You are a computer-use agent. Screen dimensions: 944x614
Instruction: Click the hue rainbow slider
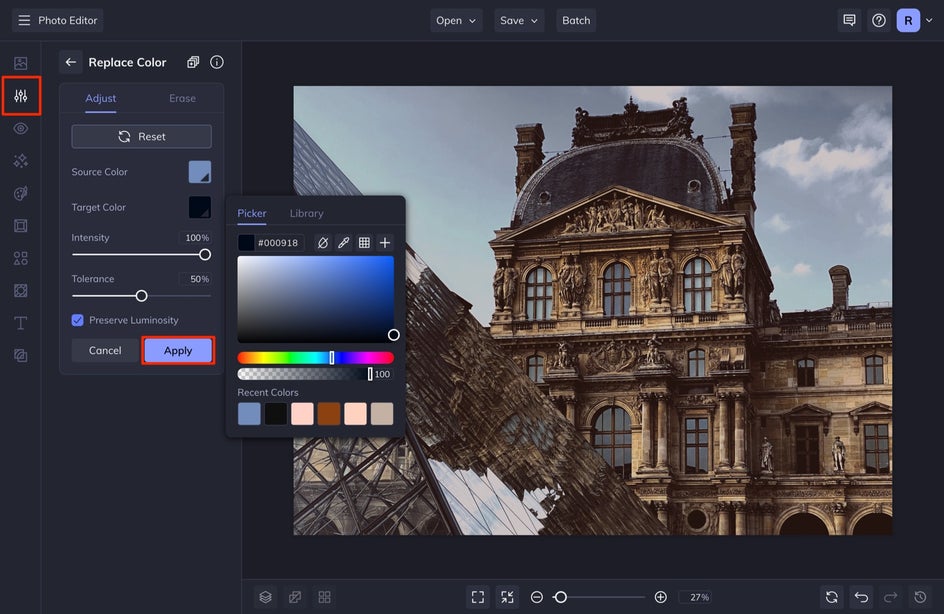315,358
